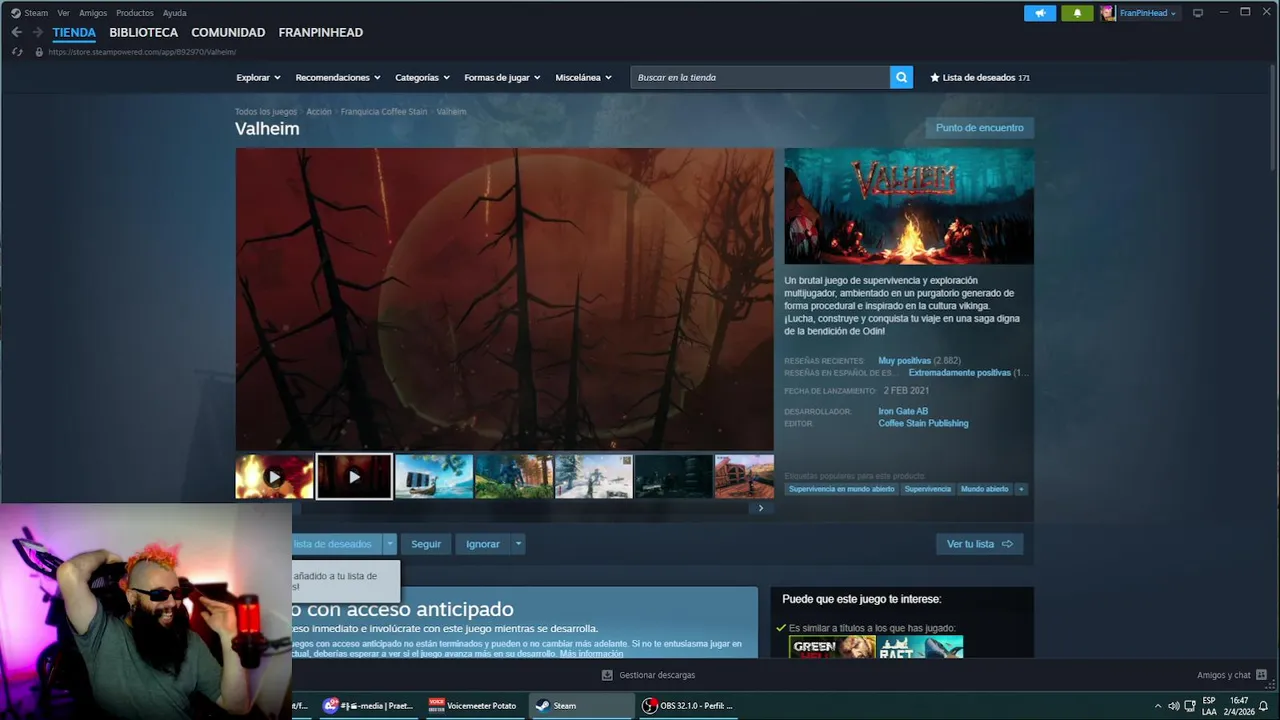Viewport: 1280px width, 720px height.
Task: Click the scroll-right arrow under the thumbnails
Action: coord(760,508)
